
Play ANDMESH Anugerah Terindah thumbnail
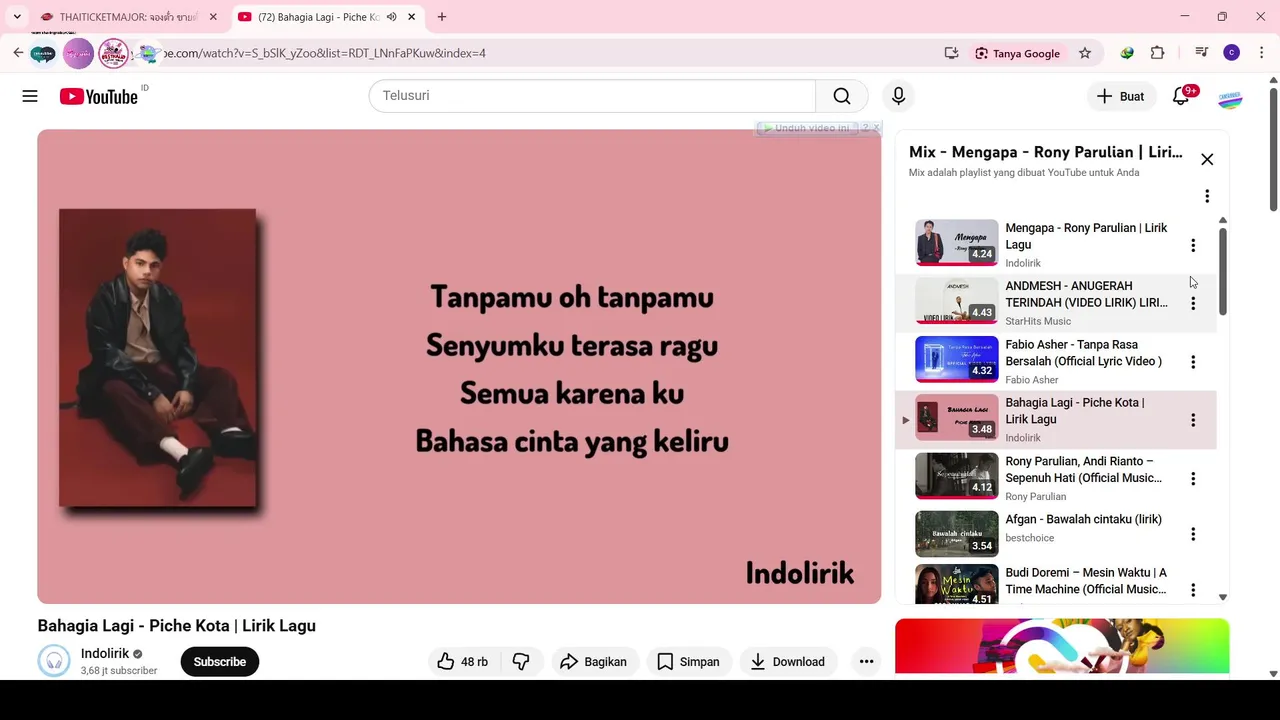pyautogui.click(x=957, y=301)
